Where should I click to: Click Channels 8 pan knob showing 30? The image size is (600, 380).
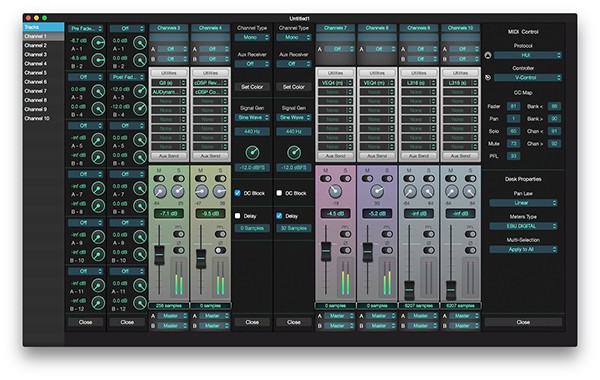pyautogui.click(x=377, y=191)
